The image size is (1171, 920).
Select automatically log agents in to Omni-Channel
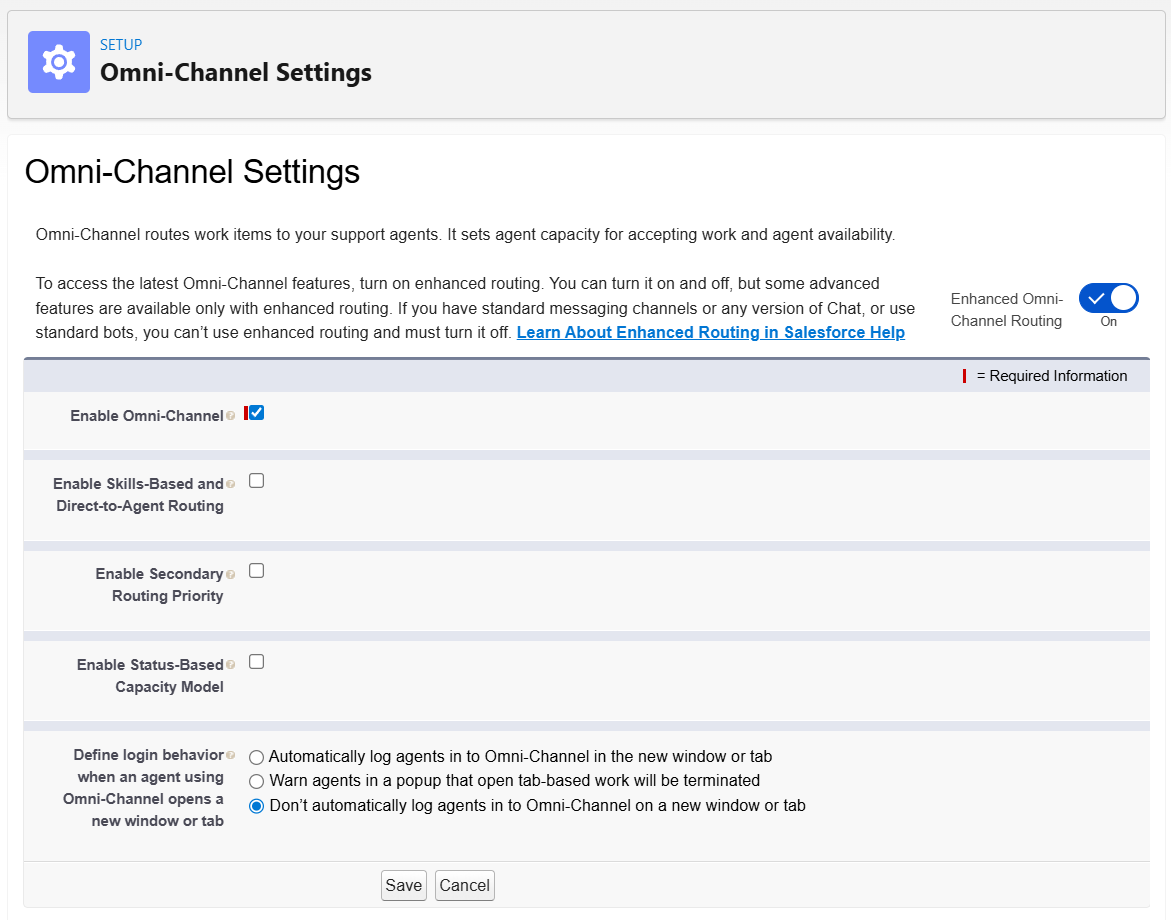(255, 757)
